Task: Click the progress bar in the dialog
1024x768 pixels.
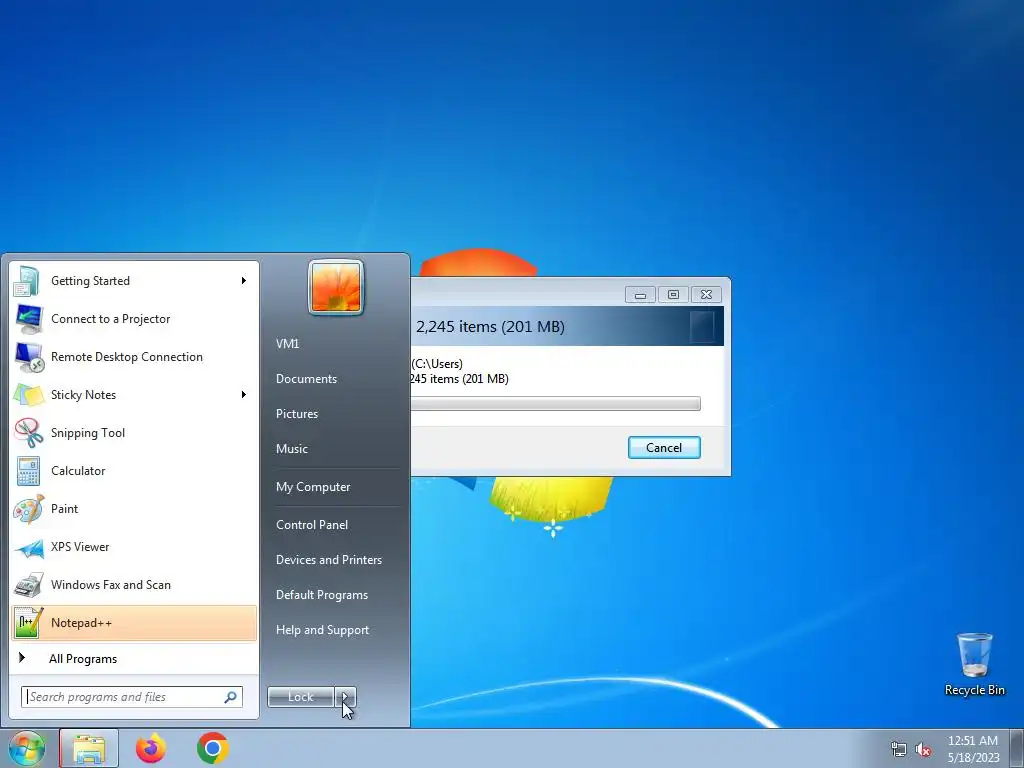Action: [x=556, y=404]
